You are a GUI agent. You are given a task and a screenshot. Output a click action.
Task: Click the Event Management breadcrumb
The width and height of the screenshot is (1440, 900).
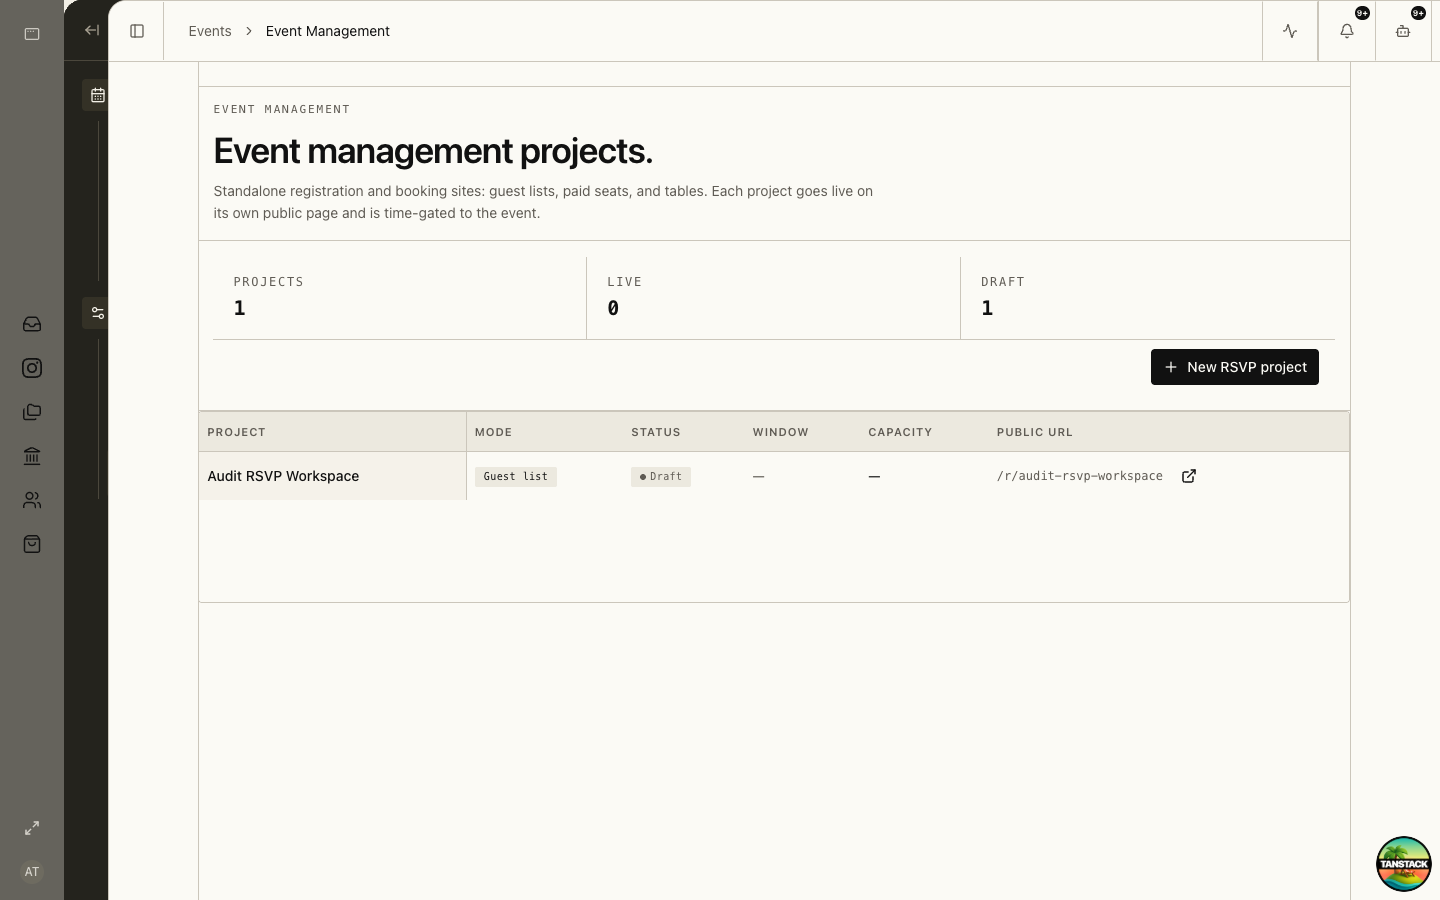click(x=328, y=31)
